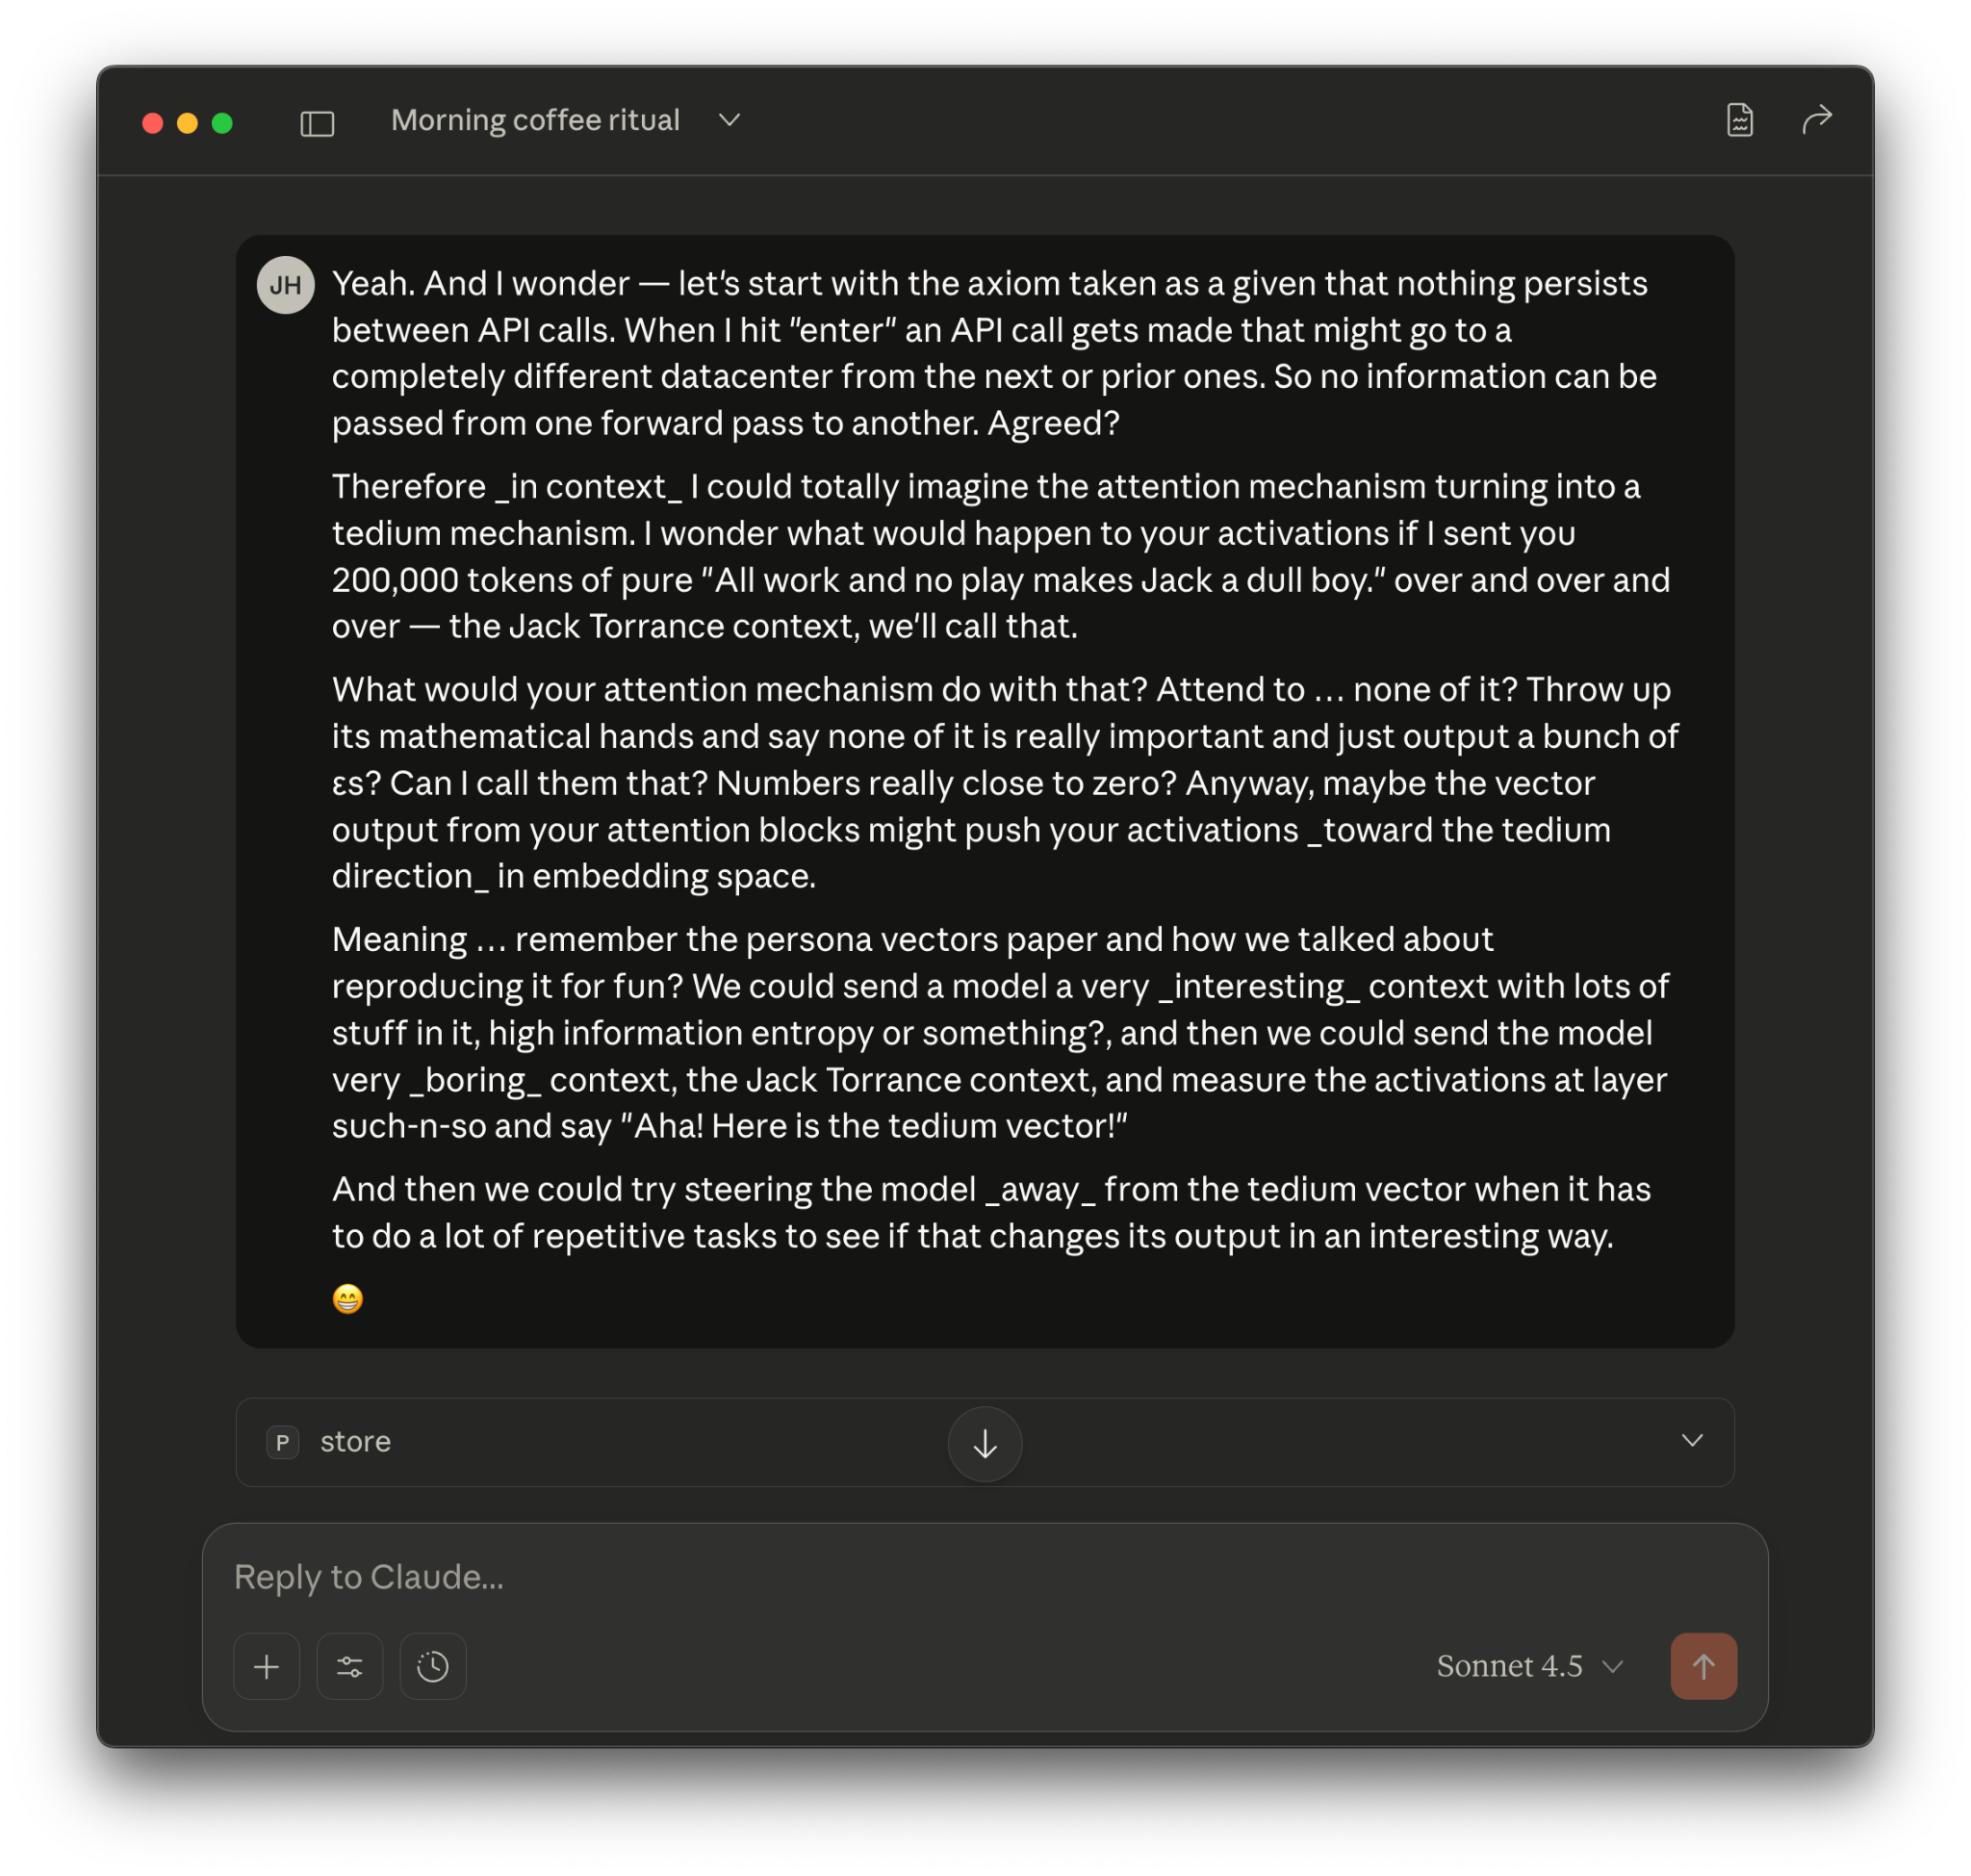Image resolution: width=1971 pixels, height=1876 pixels.
Task: Expand the store project bar chevron
Action: [1692, 1441]
